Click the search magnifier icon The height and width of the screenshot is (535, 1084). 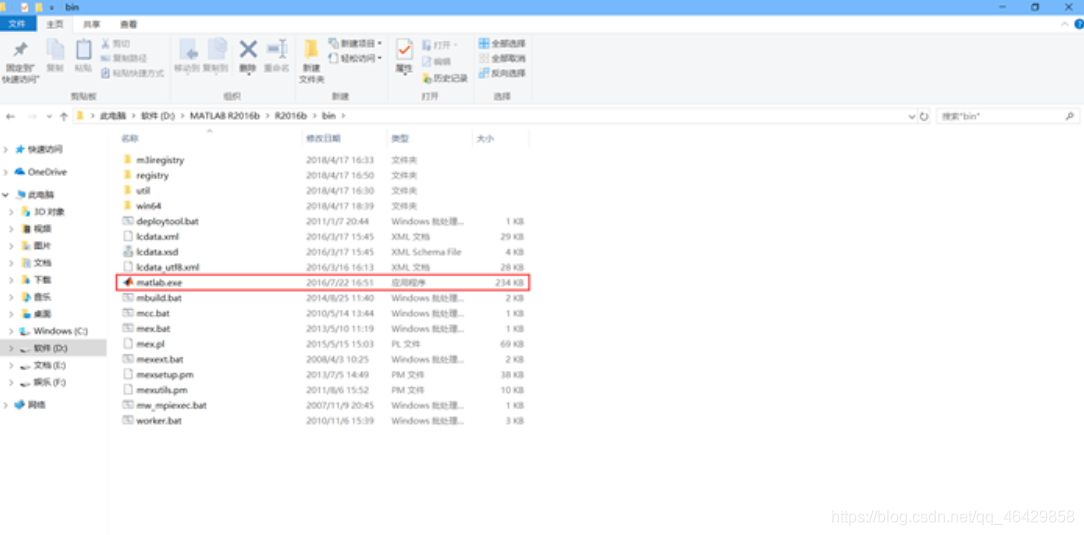pos(1070,117)
